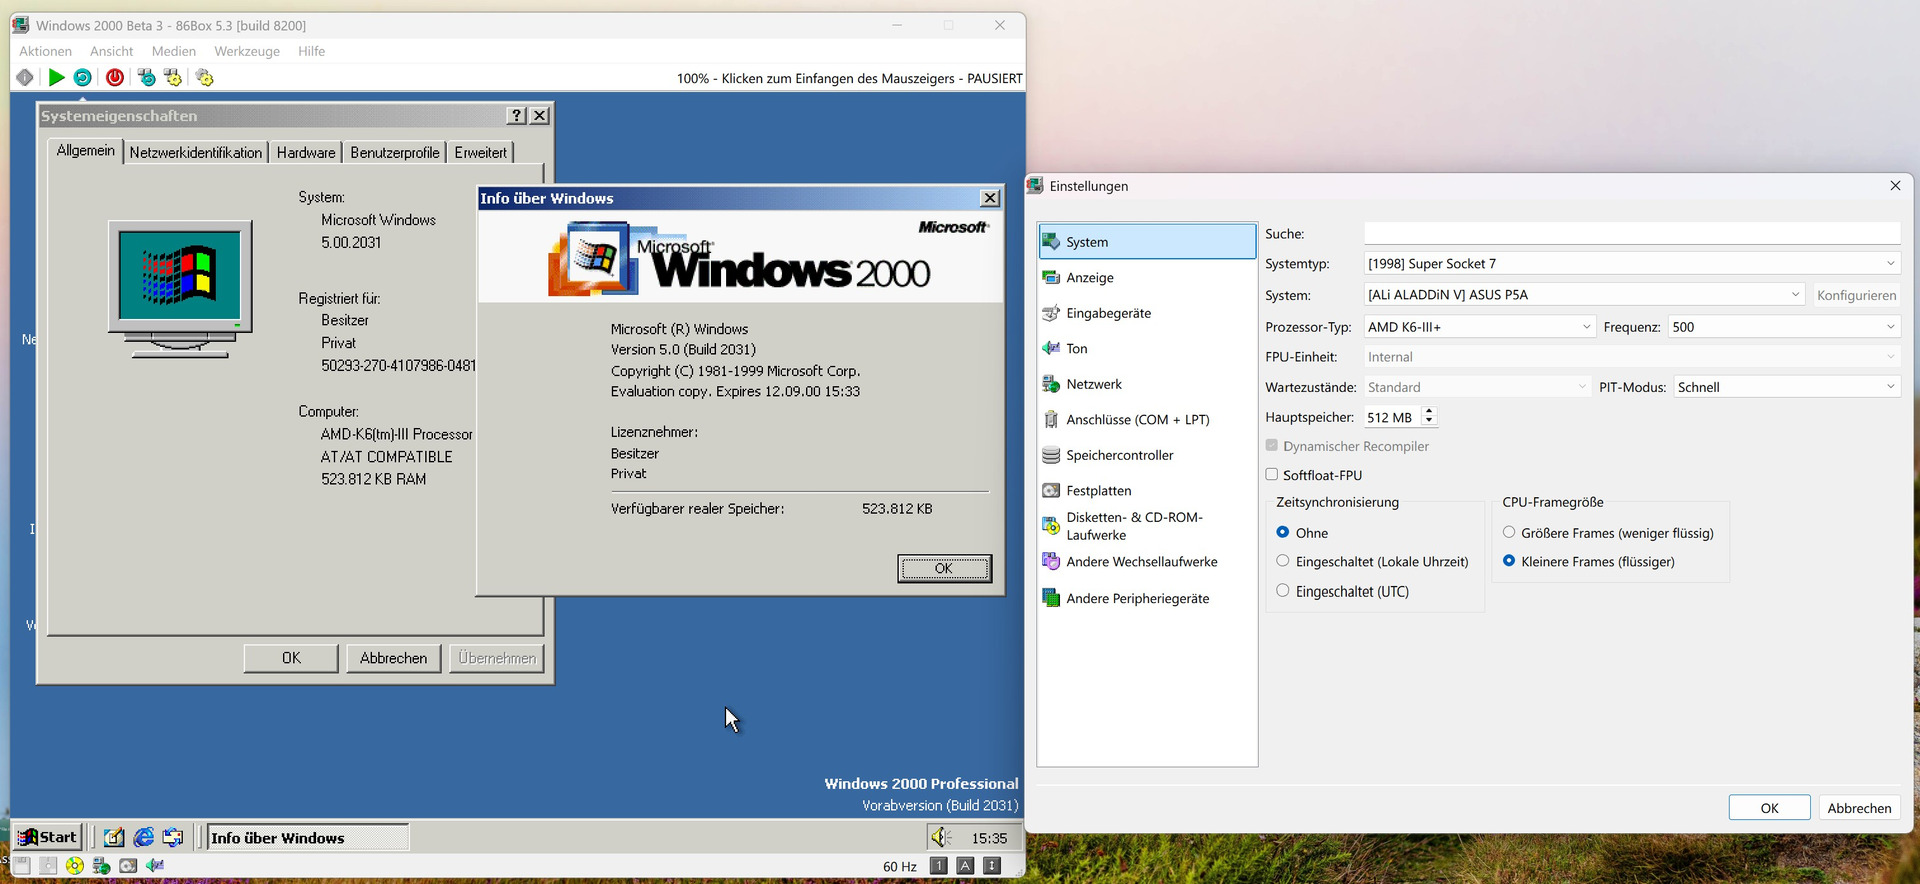The width and height of the screenshot is (1920, 884).
Task: Select Anzeige category in Einstellungen sidebar
Action: [x=1147, y=278]
